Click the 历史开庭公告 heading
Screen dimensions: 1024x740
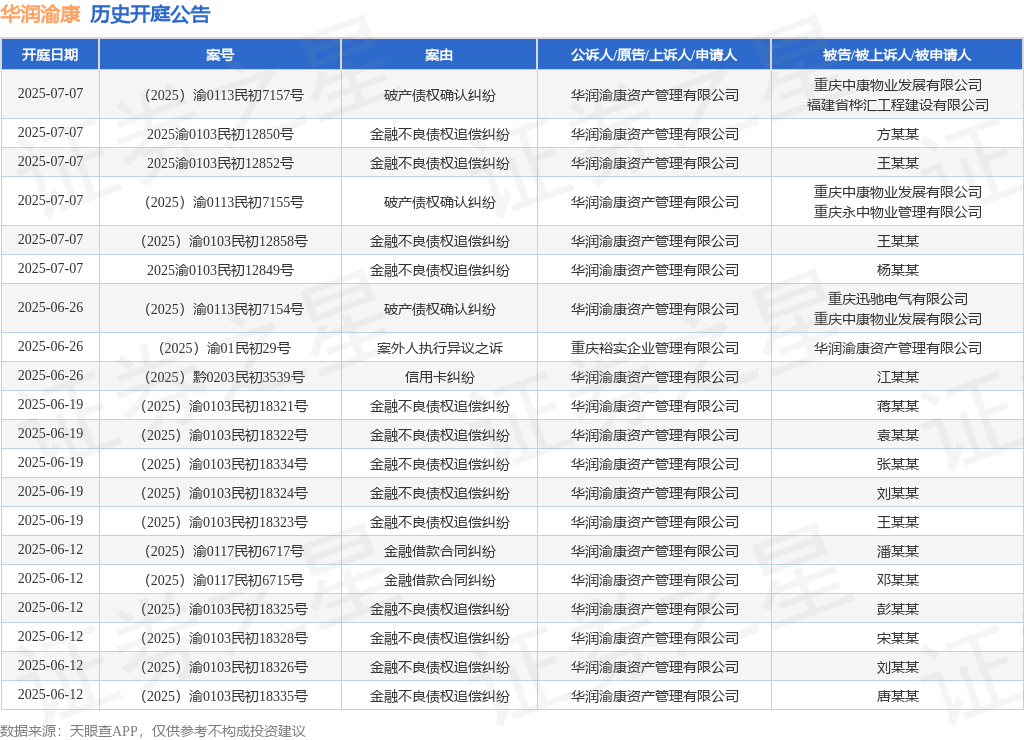pos(150,14)
